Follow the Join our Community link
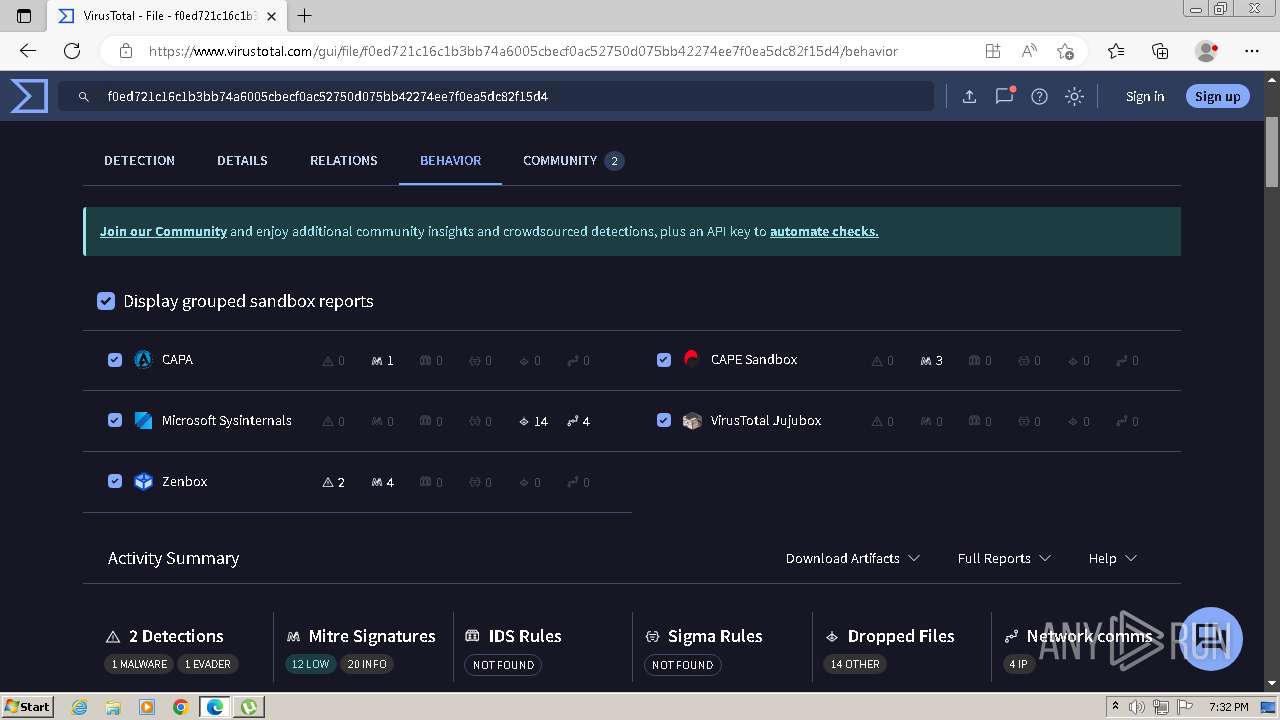The image size is (1280, 720). 163,231
